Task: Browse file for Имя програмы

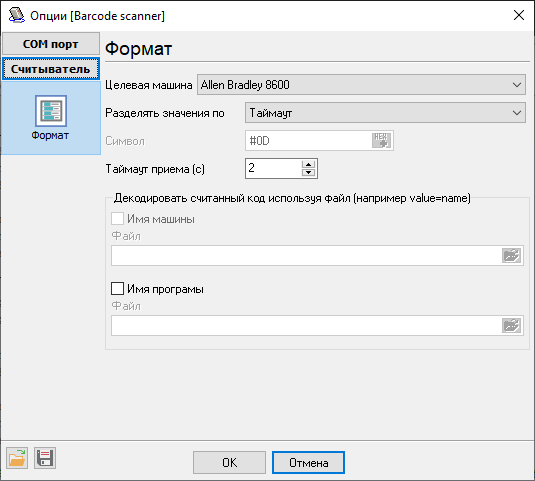Action: pyautogui.click(x=511, y=325)
